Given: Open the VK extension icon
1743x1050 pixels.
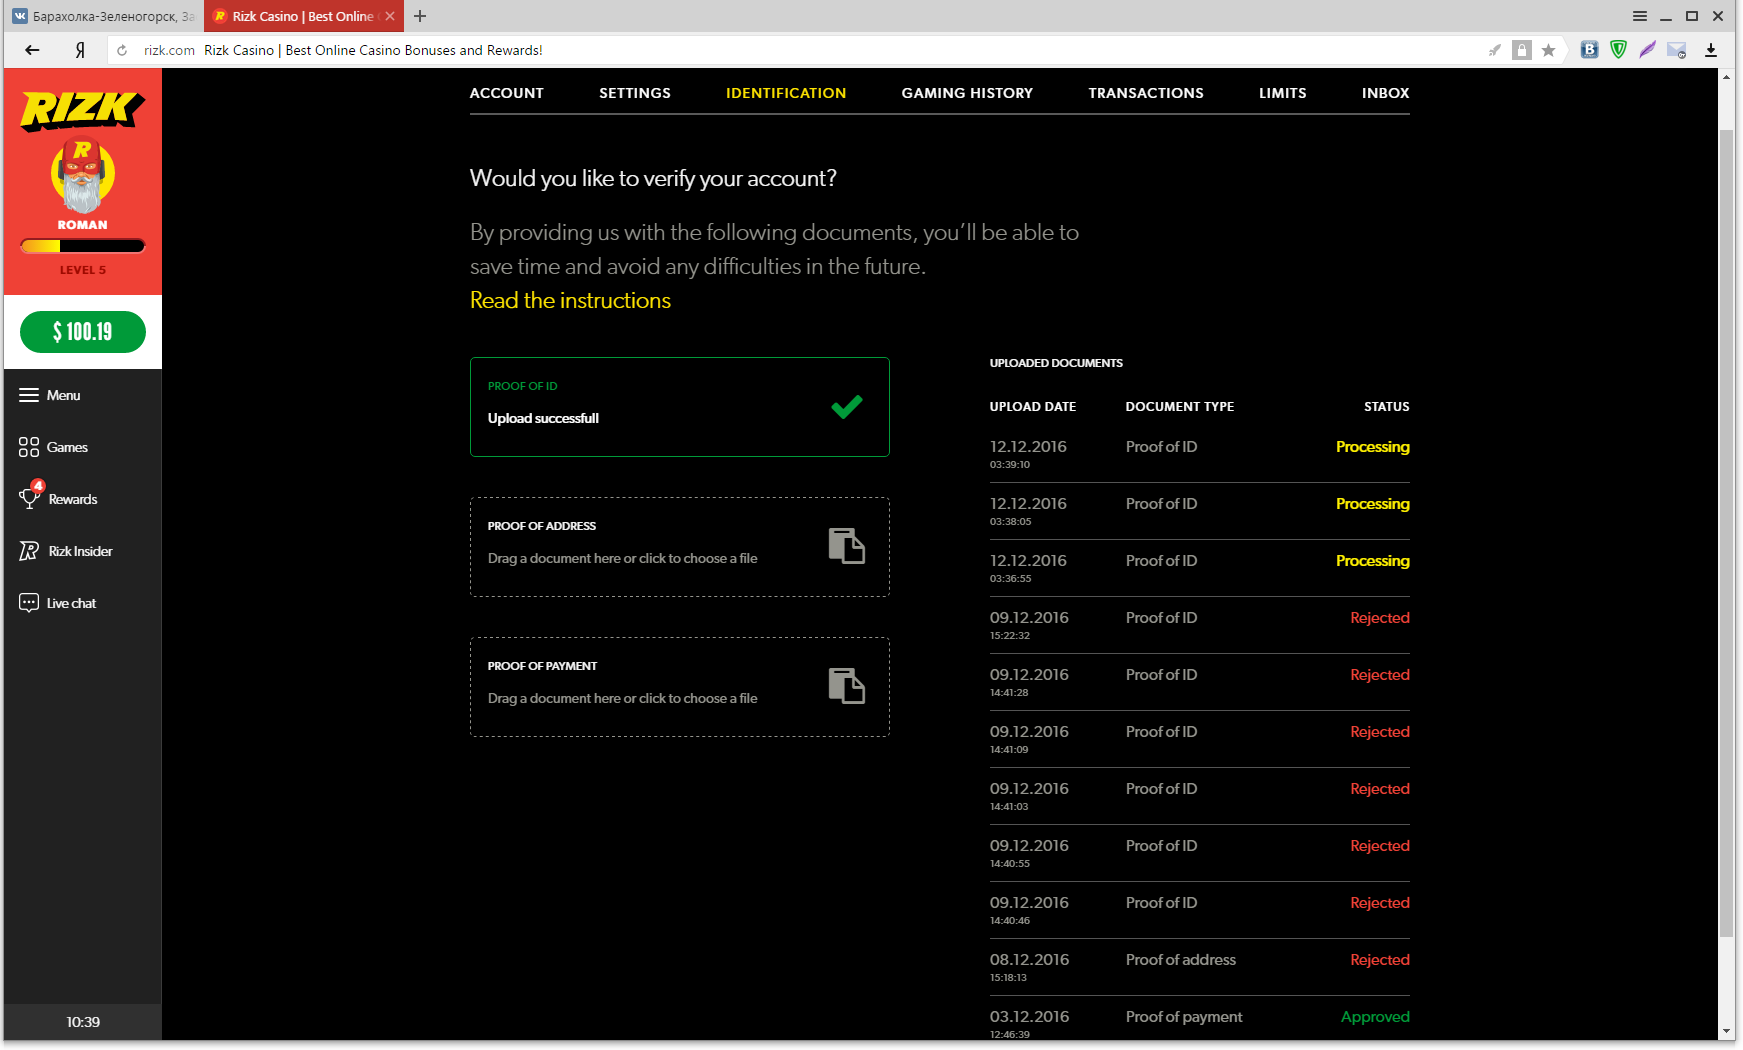Looking at the screenshot, I should [1589, 50].
